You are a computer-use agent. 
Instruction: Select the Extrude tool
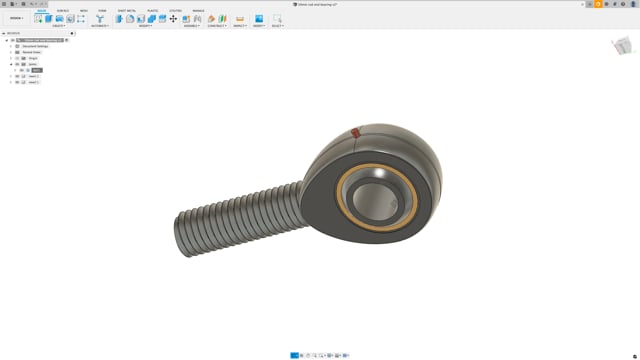(49, 19)
